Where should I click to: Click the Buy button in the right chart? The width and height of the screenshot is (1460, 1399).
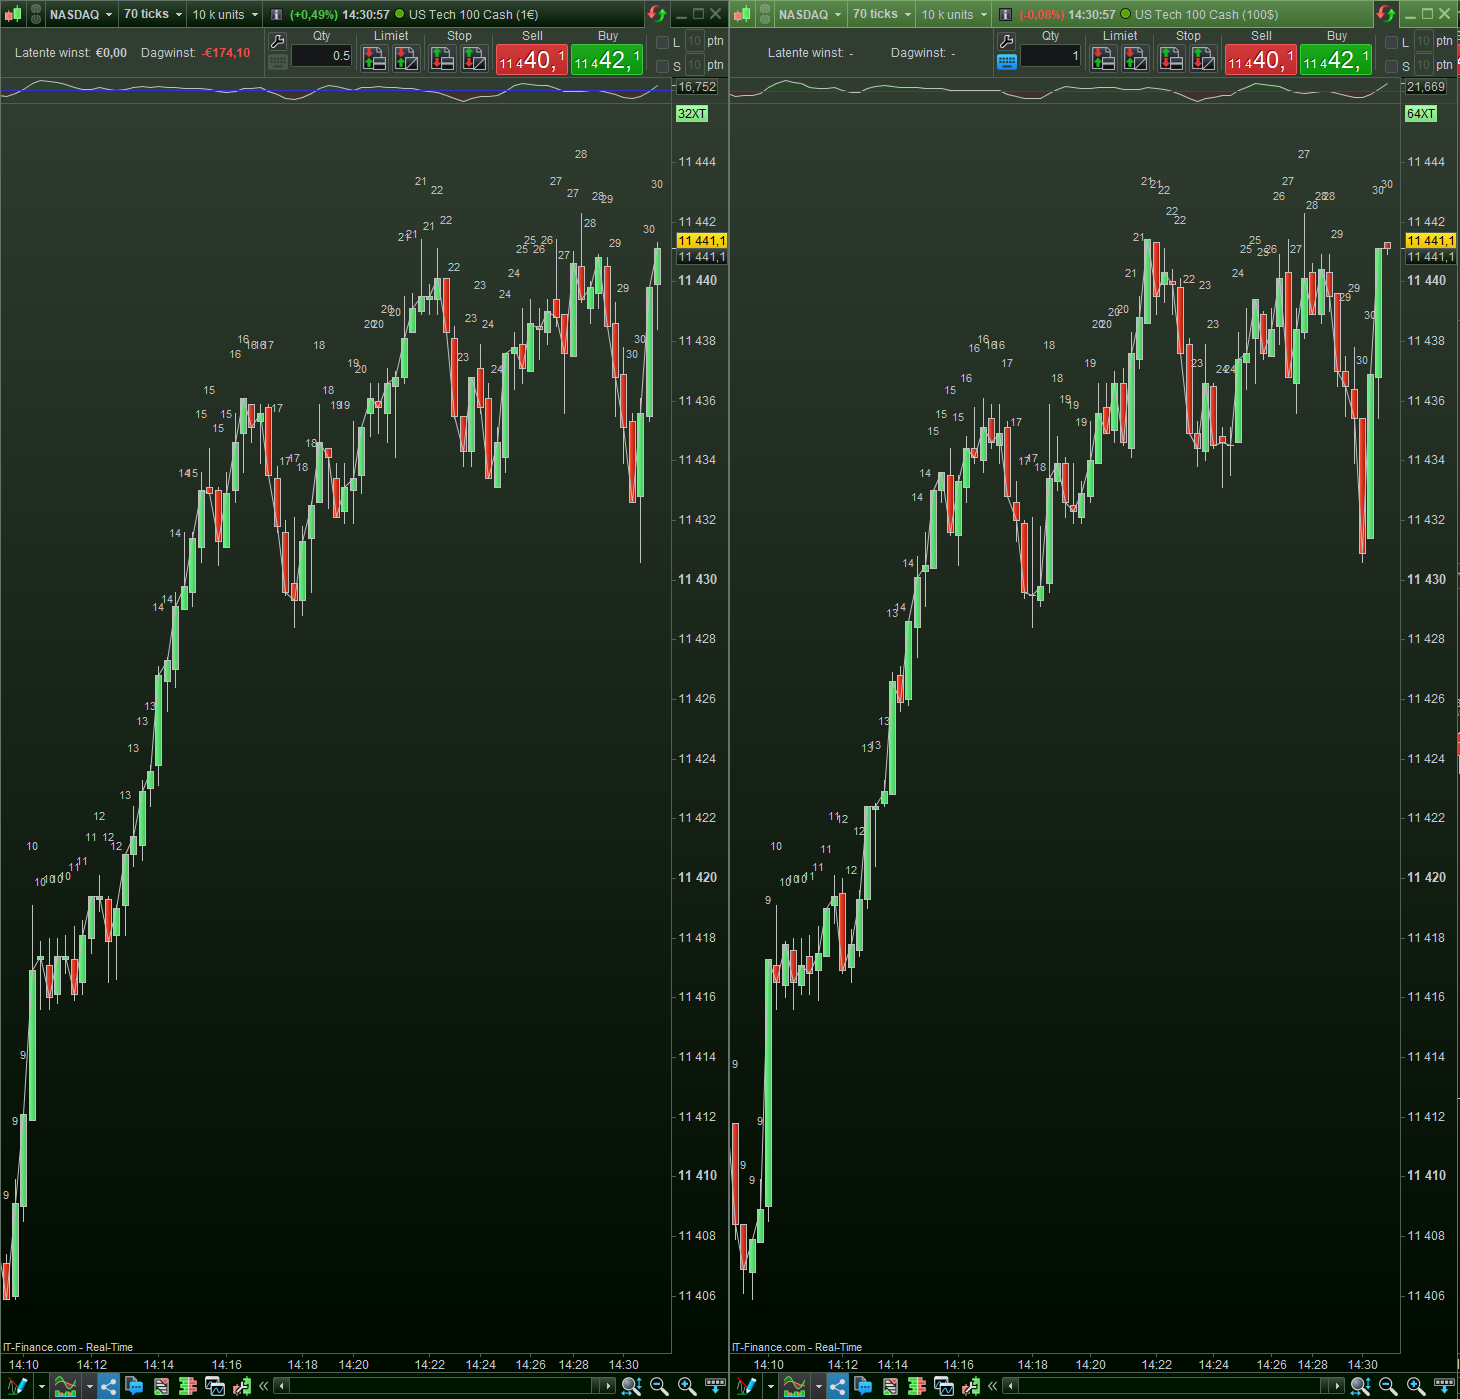[x=1336, y=60]
